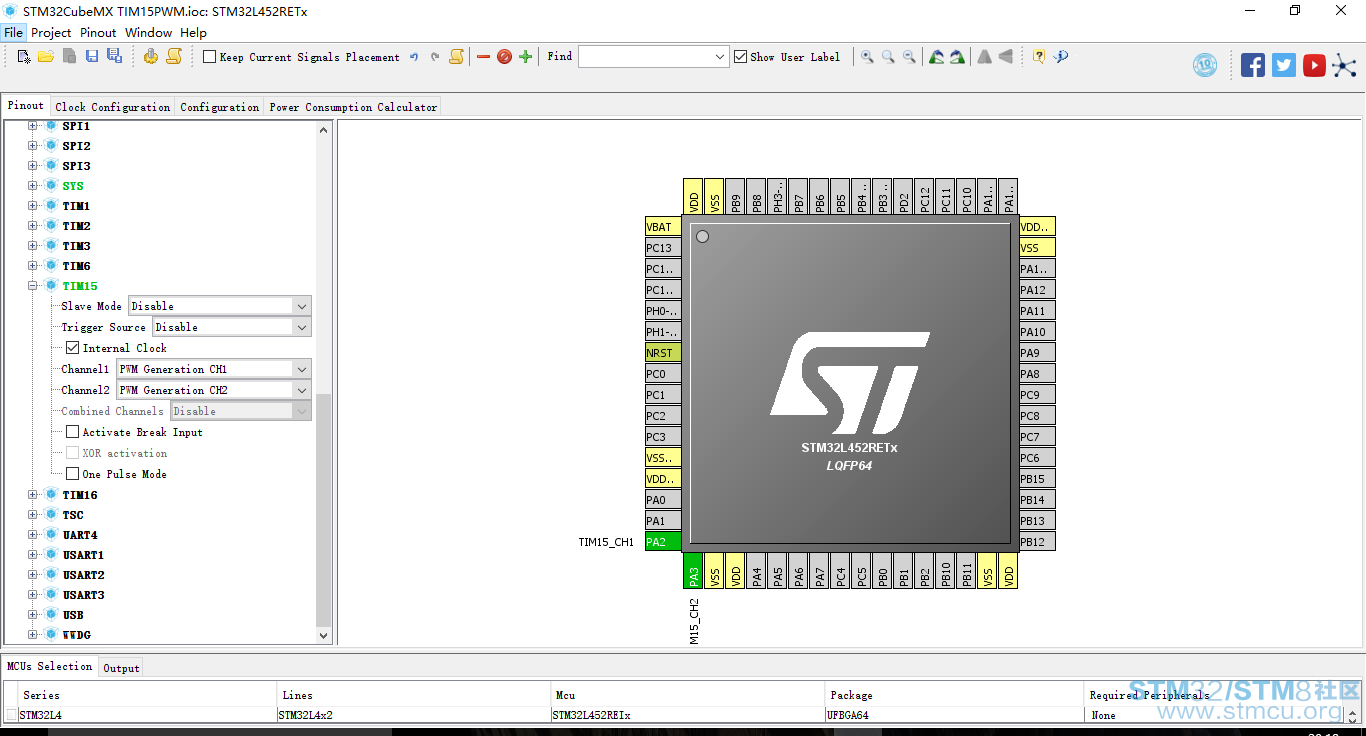Screen dimensions: 1366x736
Task: Expand the TIM1 tree node
Action: pyautogui.click(x=33, y=206)
